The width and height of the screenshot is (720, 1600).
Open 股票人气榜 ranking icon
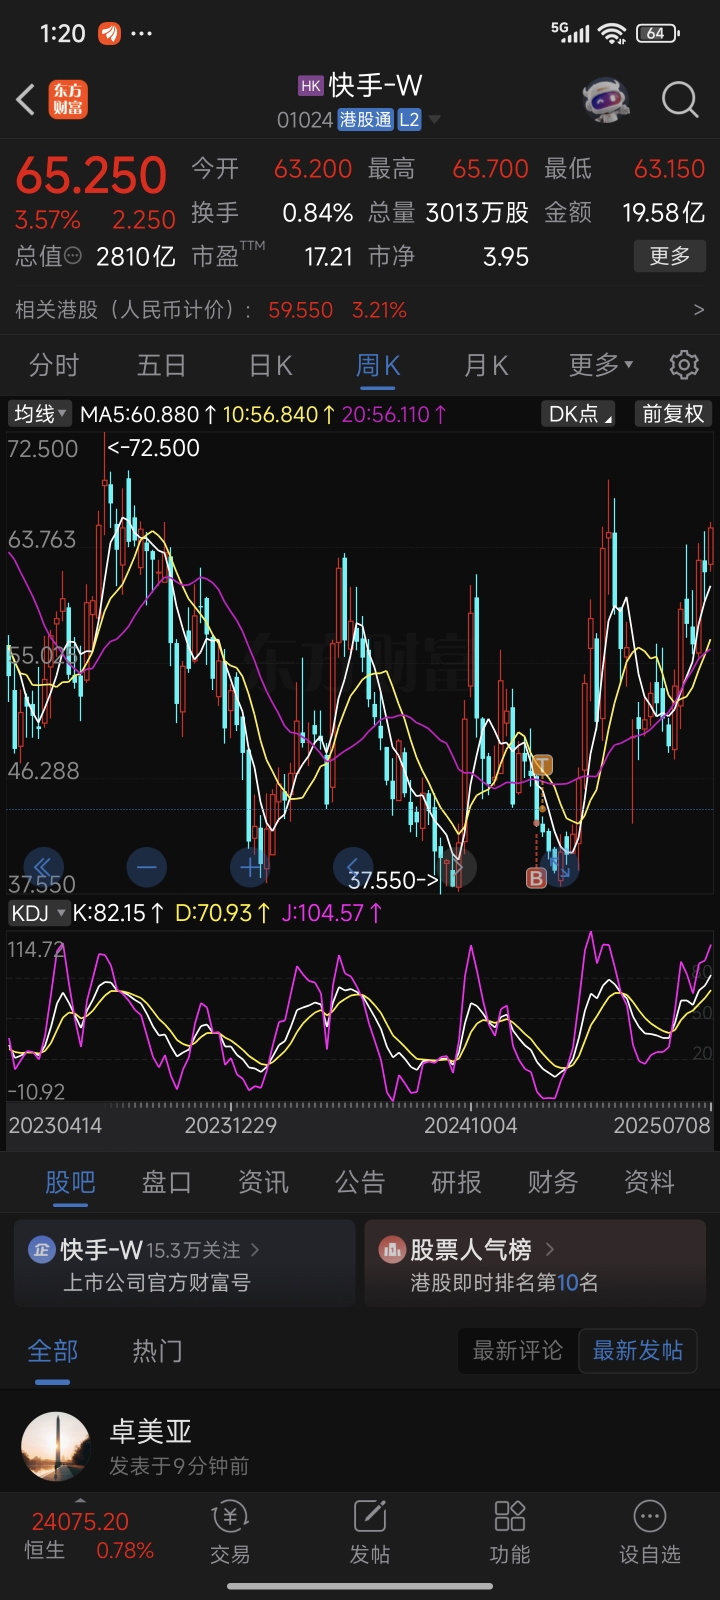click(x=392, y=1249)
